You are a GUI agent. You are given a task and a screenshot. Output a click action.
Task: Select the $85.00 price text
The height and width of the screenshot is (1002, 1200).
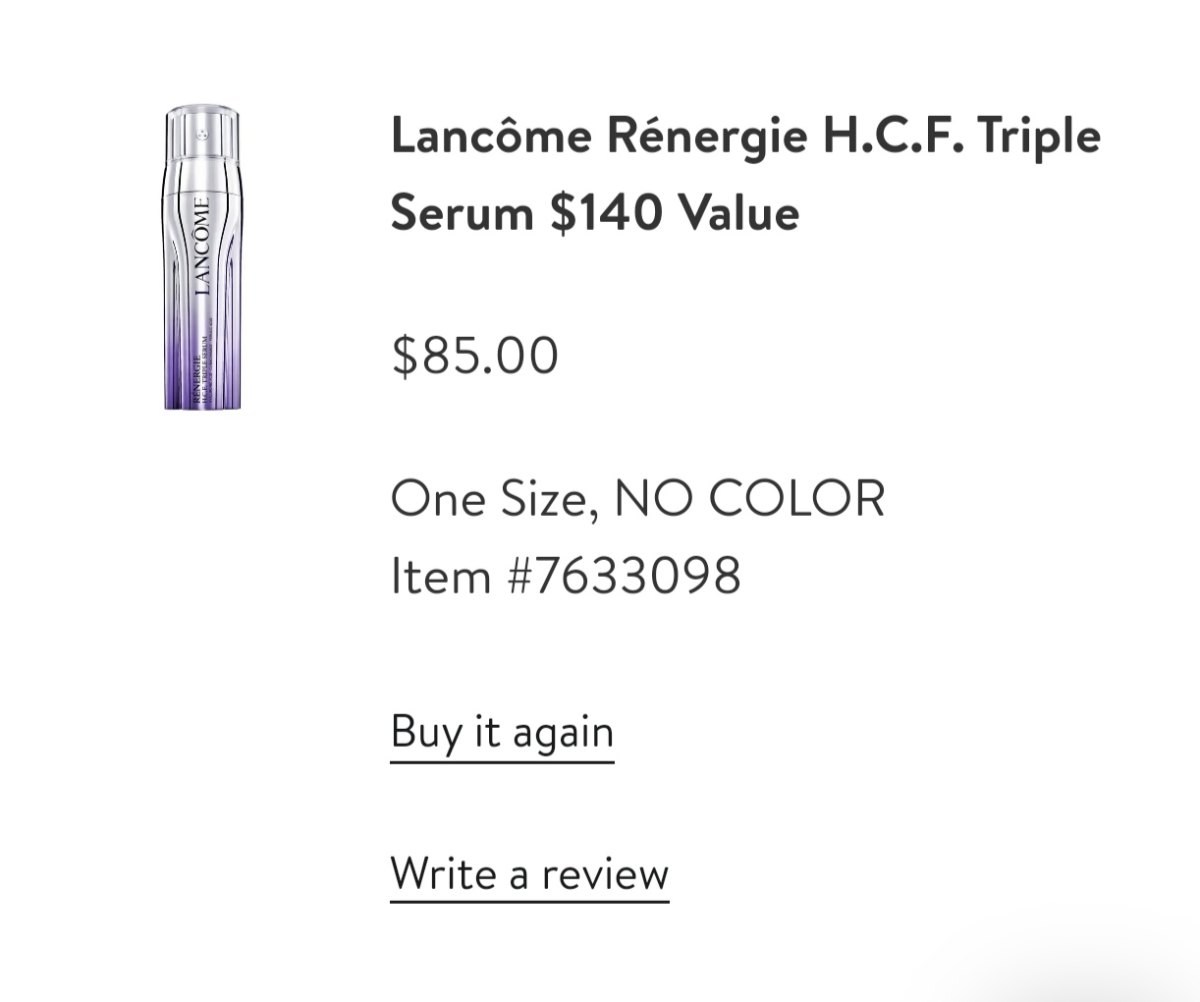point(475,356)
